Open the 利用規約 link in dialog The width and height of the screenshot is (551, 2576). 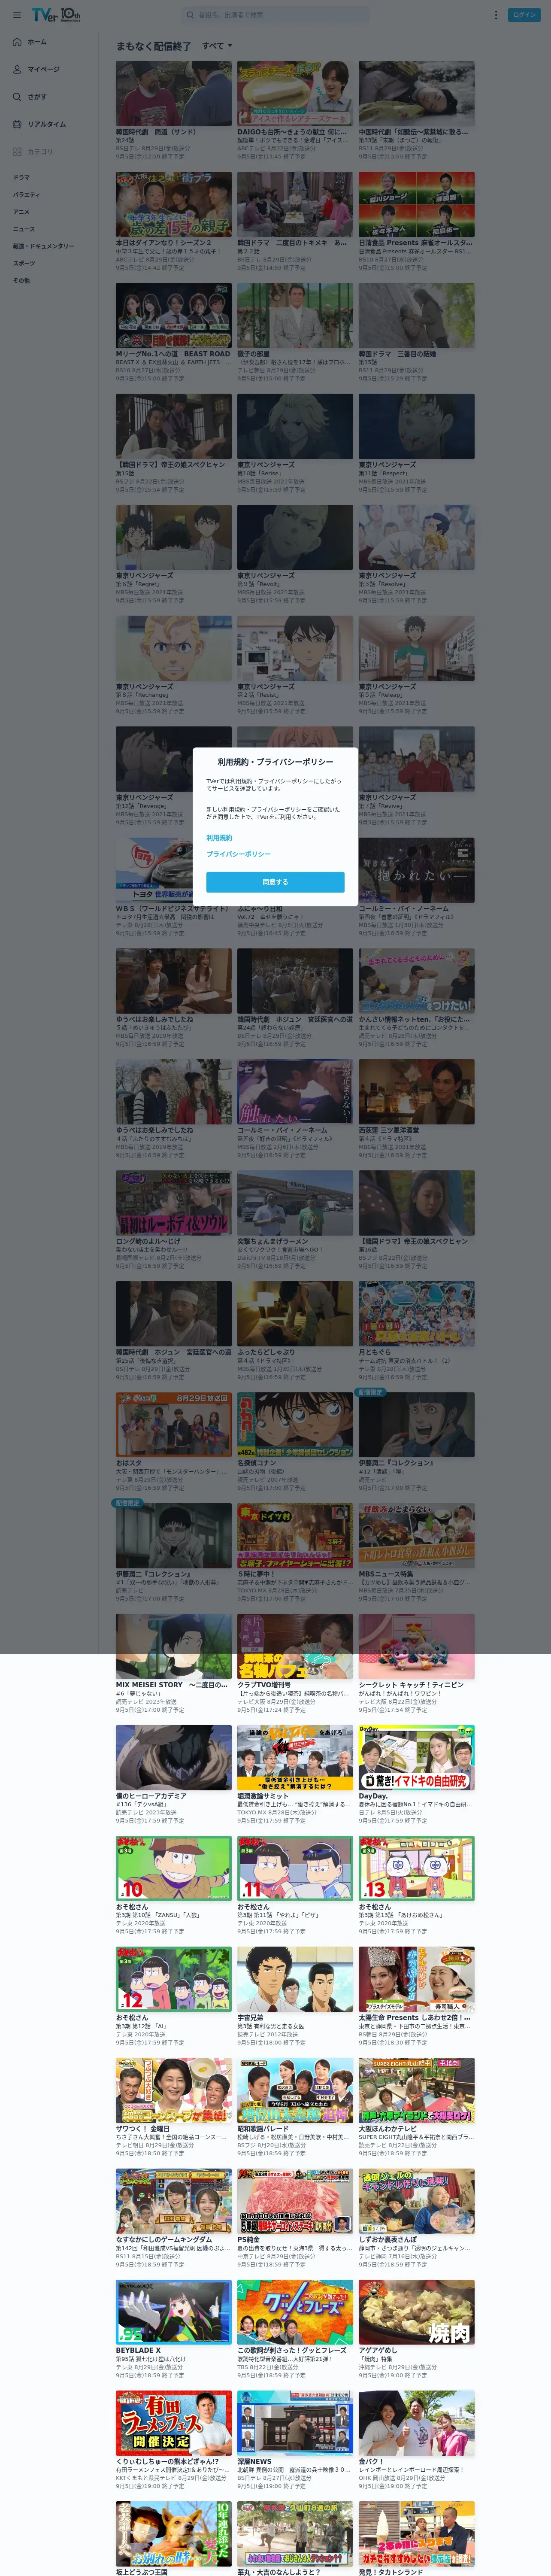point(219,838)
